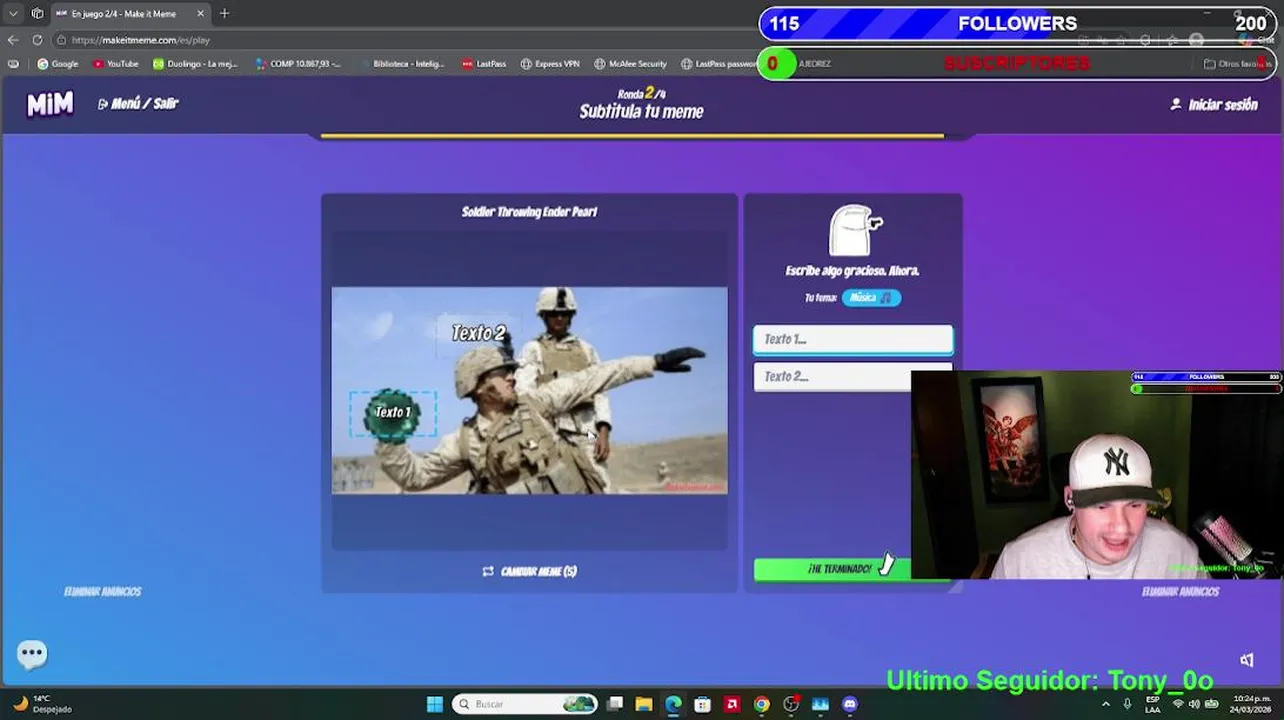Open Microsoft Edge from taskbar
The height and width of the screenshot is (720, 1284).
pos(673,704)
